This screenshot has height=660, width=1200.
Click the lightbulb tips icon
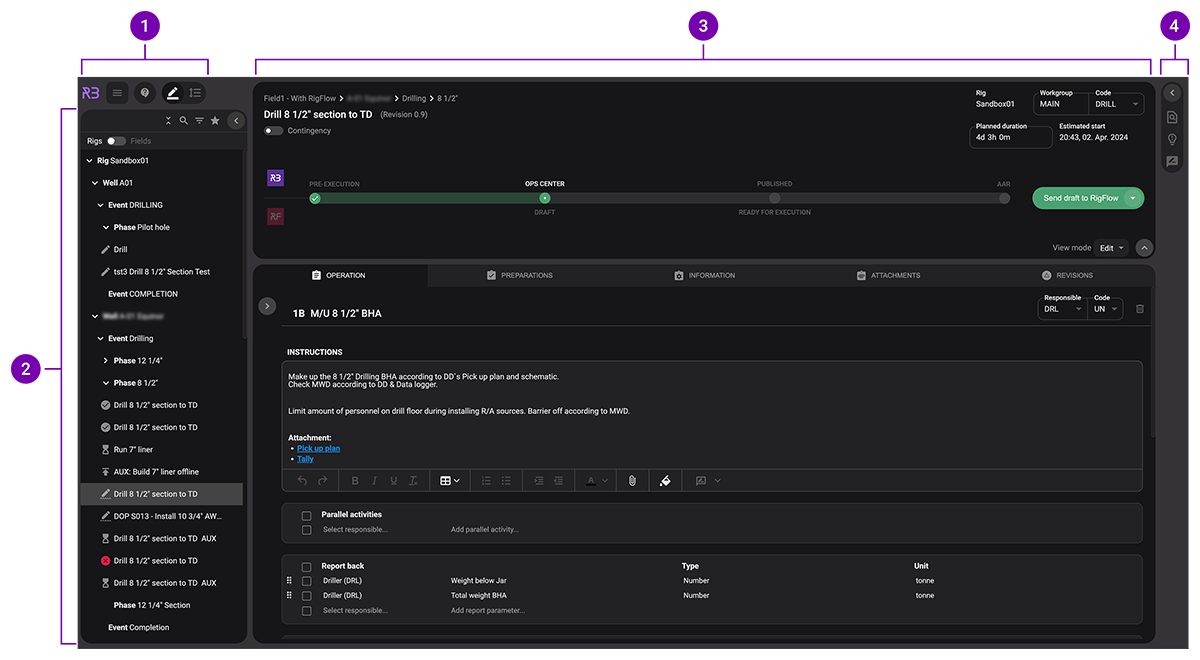1172,139
